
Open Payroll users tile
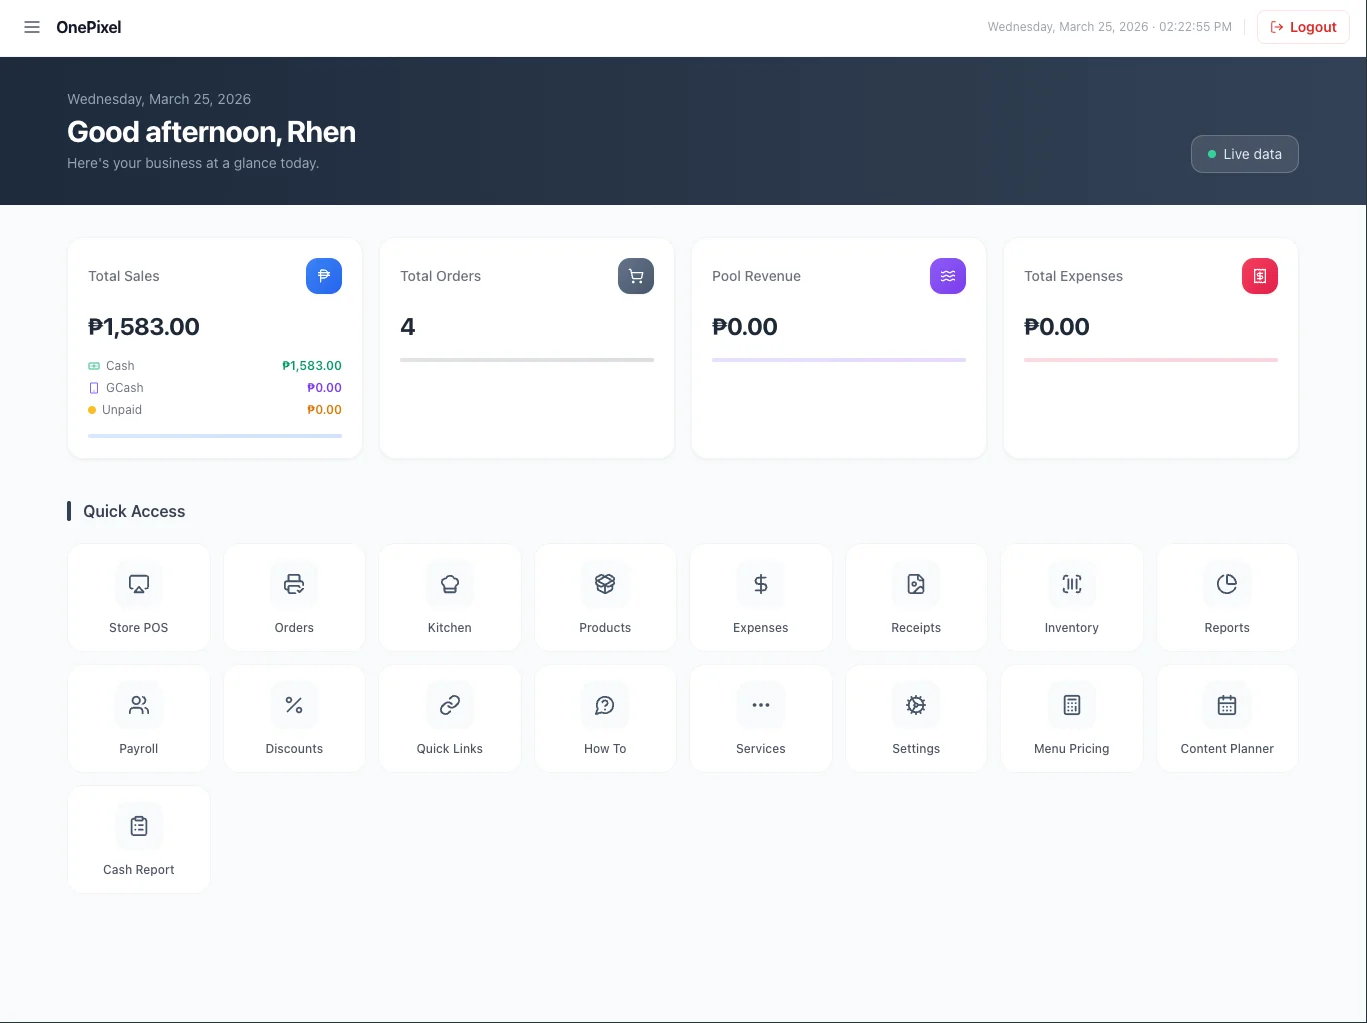point(139,719)
